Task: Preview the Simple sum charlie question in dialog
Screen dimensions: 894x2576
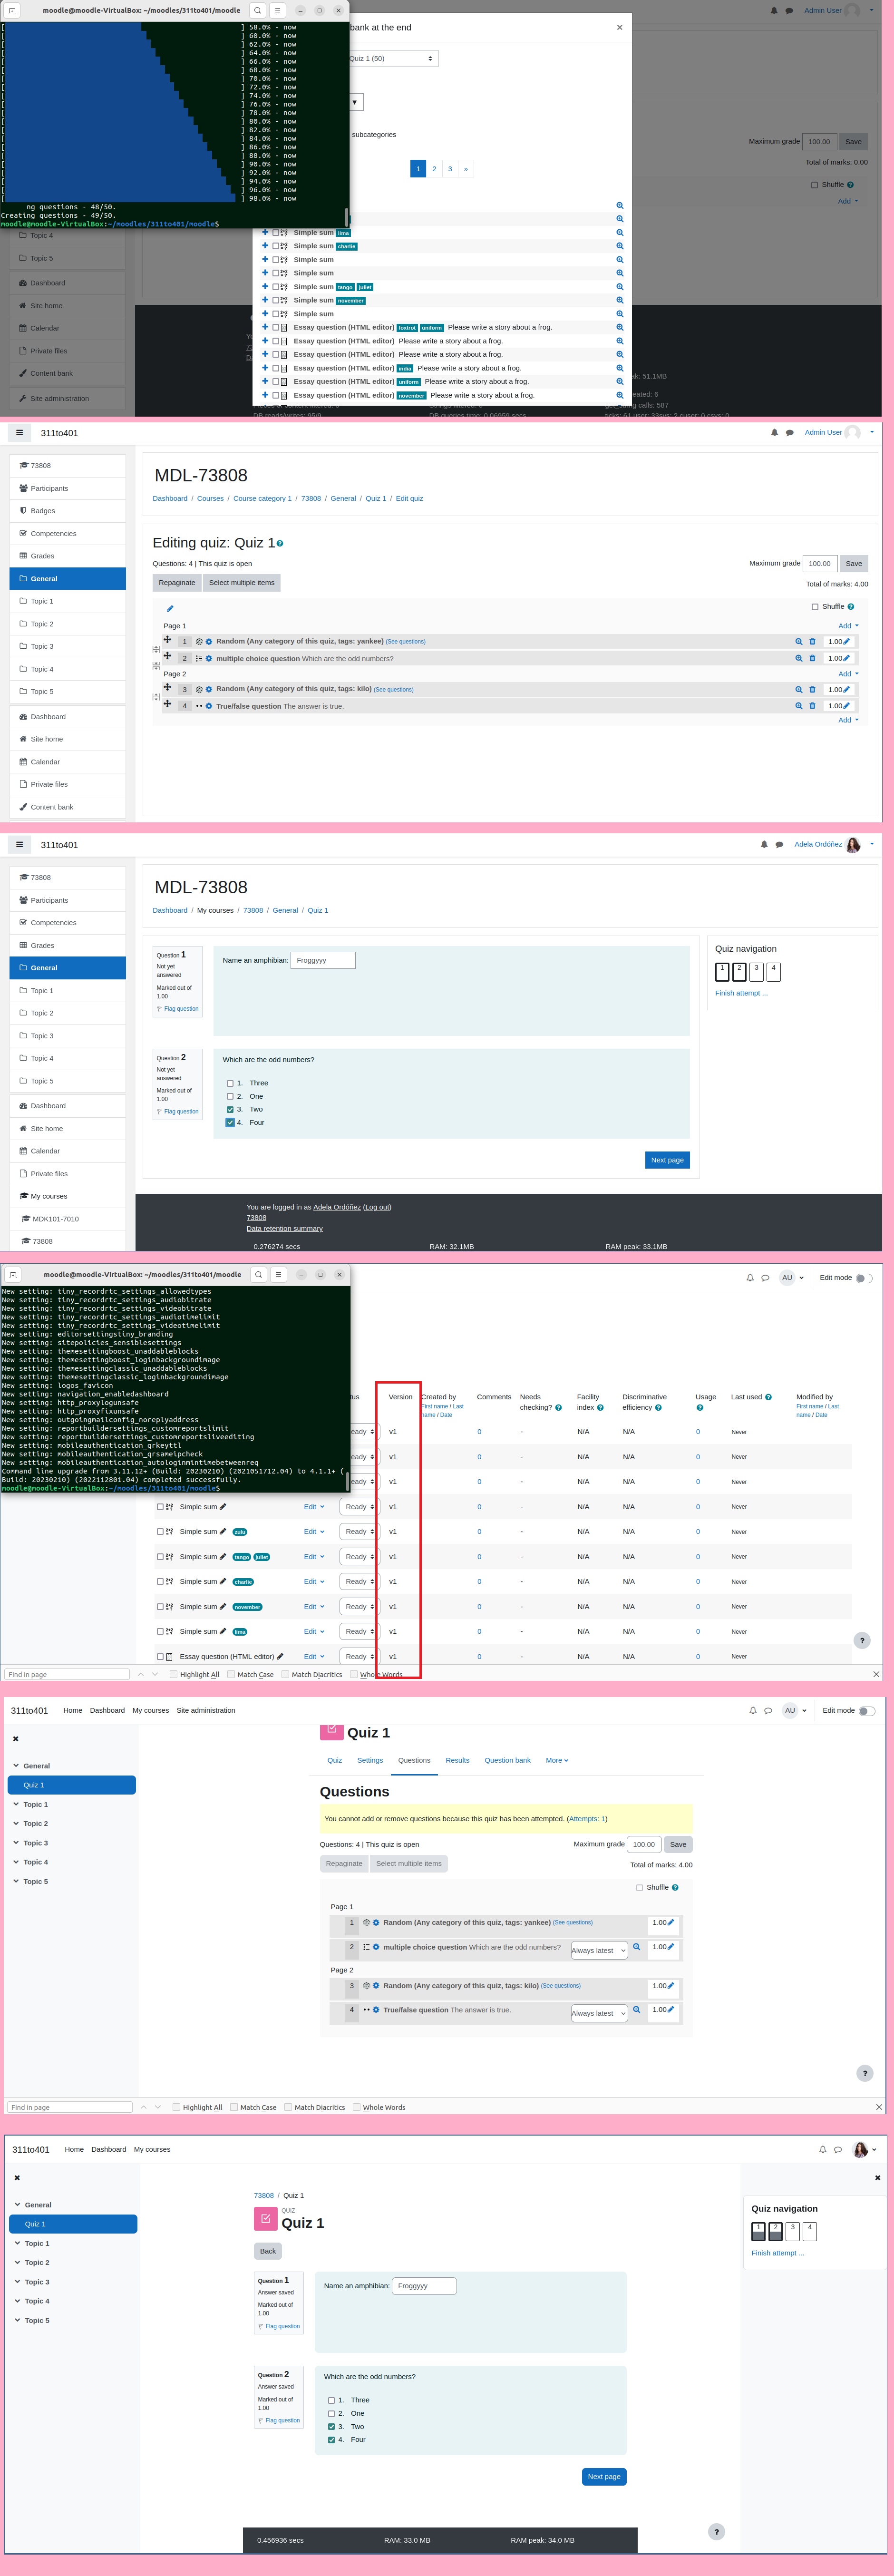Action: coord(619,246)
